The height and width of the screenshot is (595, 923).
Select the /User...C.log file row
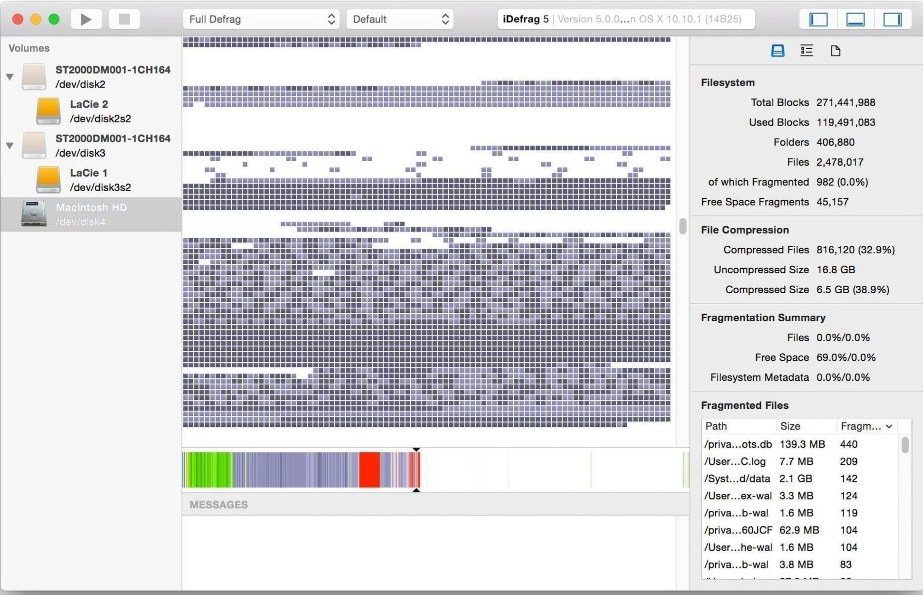click(801, 461)
